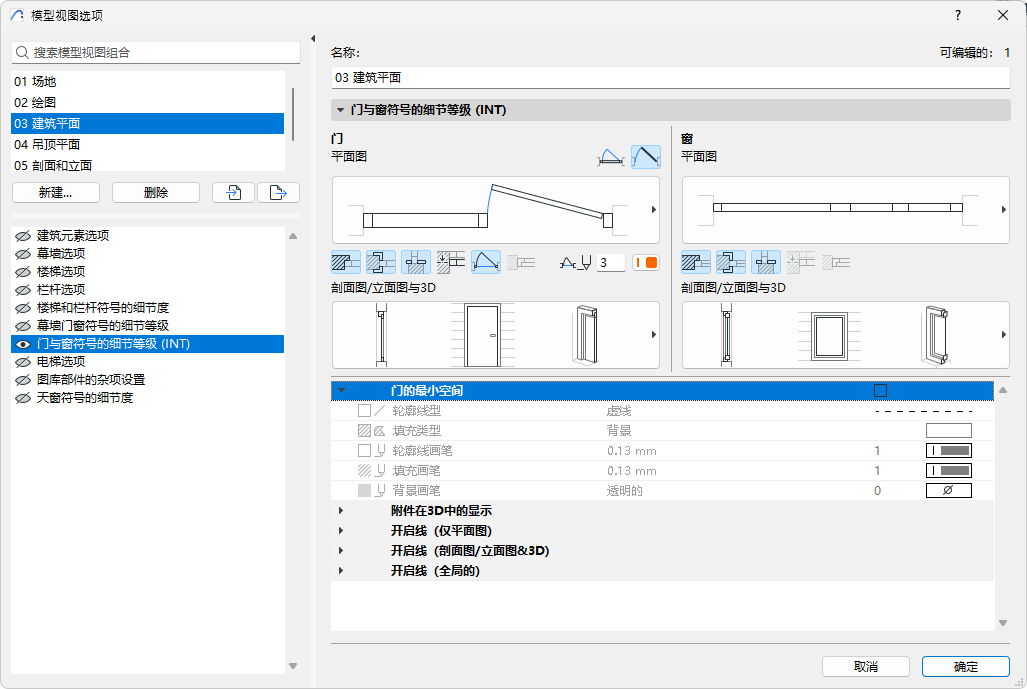Toggle the eye for 门与窗符号的细节等级 (INT)
This screenshot has width=1027, height=689.
click(x=23, y=344)
